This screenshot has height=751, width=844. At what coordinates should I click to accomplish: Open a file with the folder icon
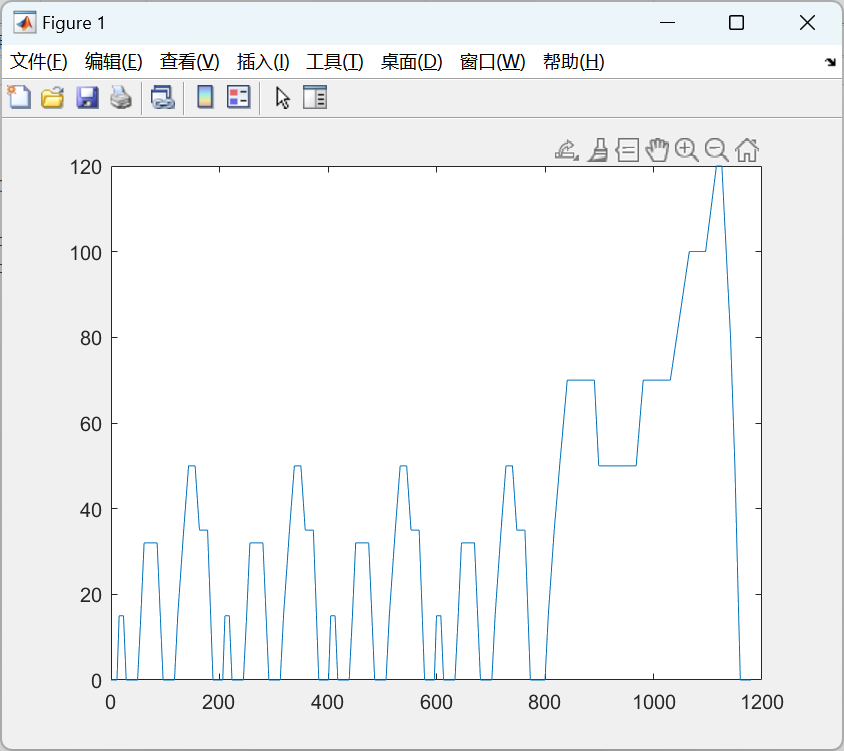(x=53, y=97)
